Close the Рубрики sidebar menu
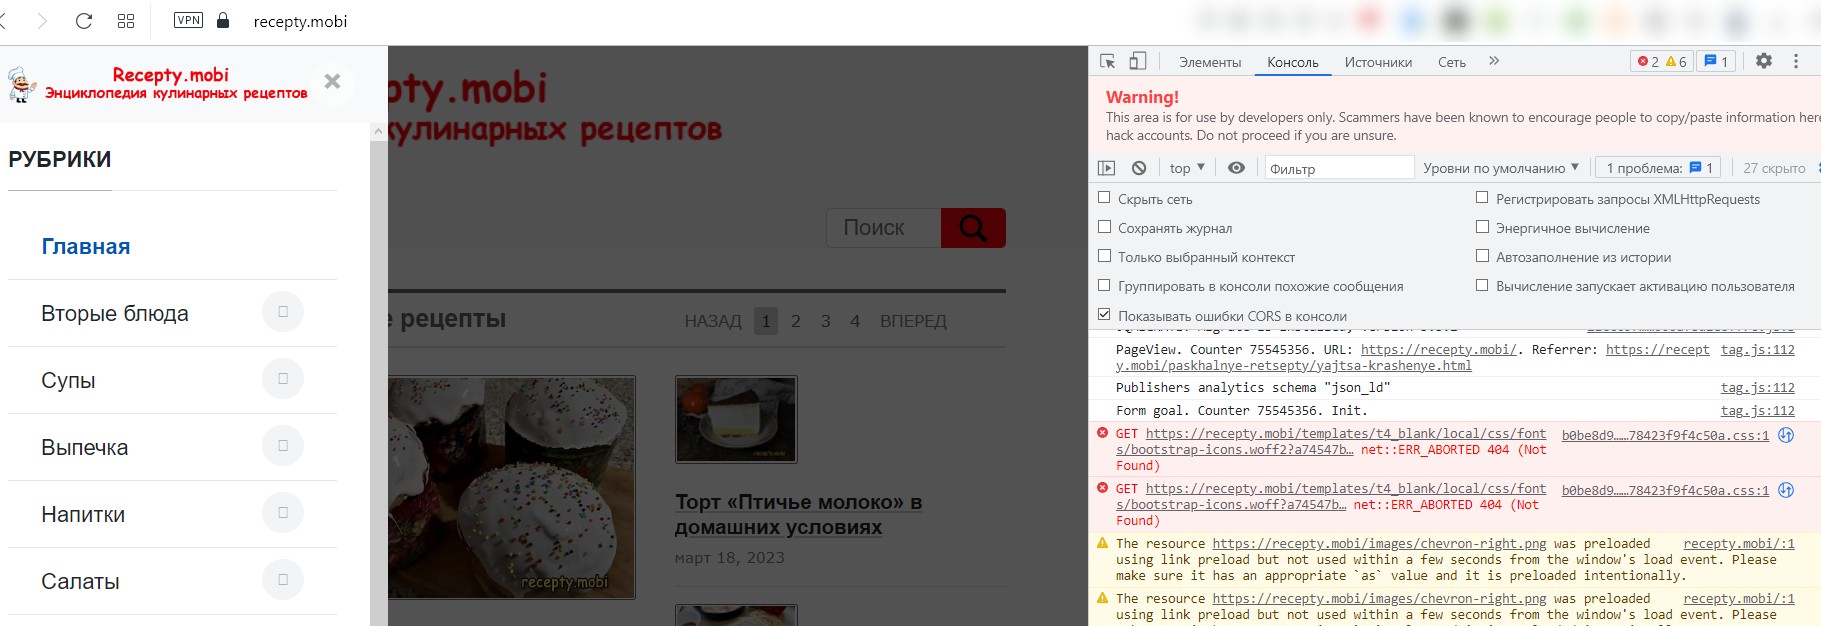Screen dimensions: 1821x626 pyautogui.click(x=332, y=82)
